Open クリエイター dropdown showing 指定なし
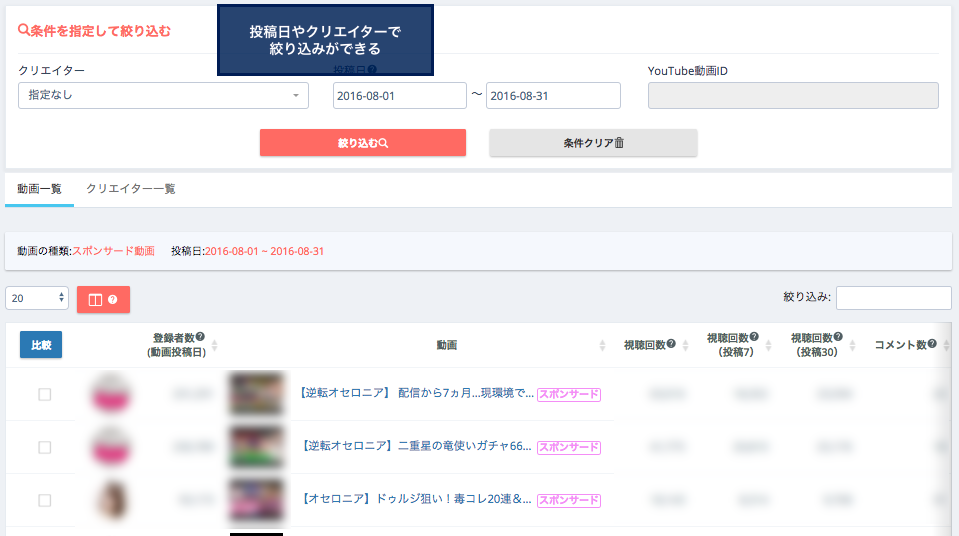959x536 pixels. click(163, 96)
